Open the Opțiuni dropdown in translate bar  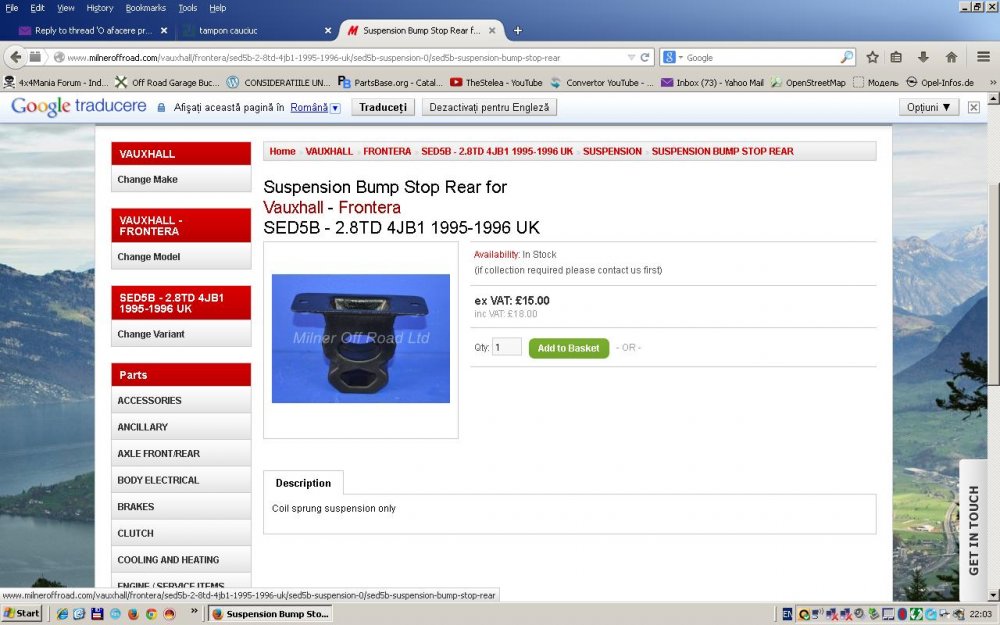click(929, 107)
